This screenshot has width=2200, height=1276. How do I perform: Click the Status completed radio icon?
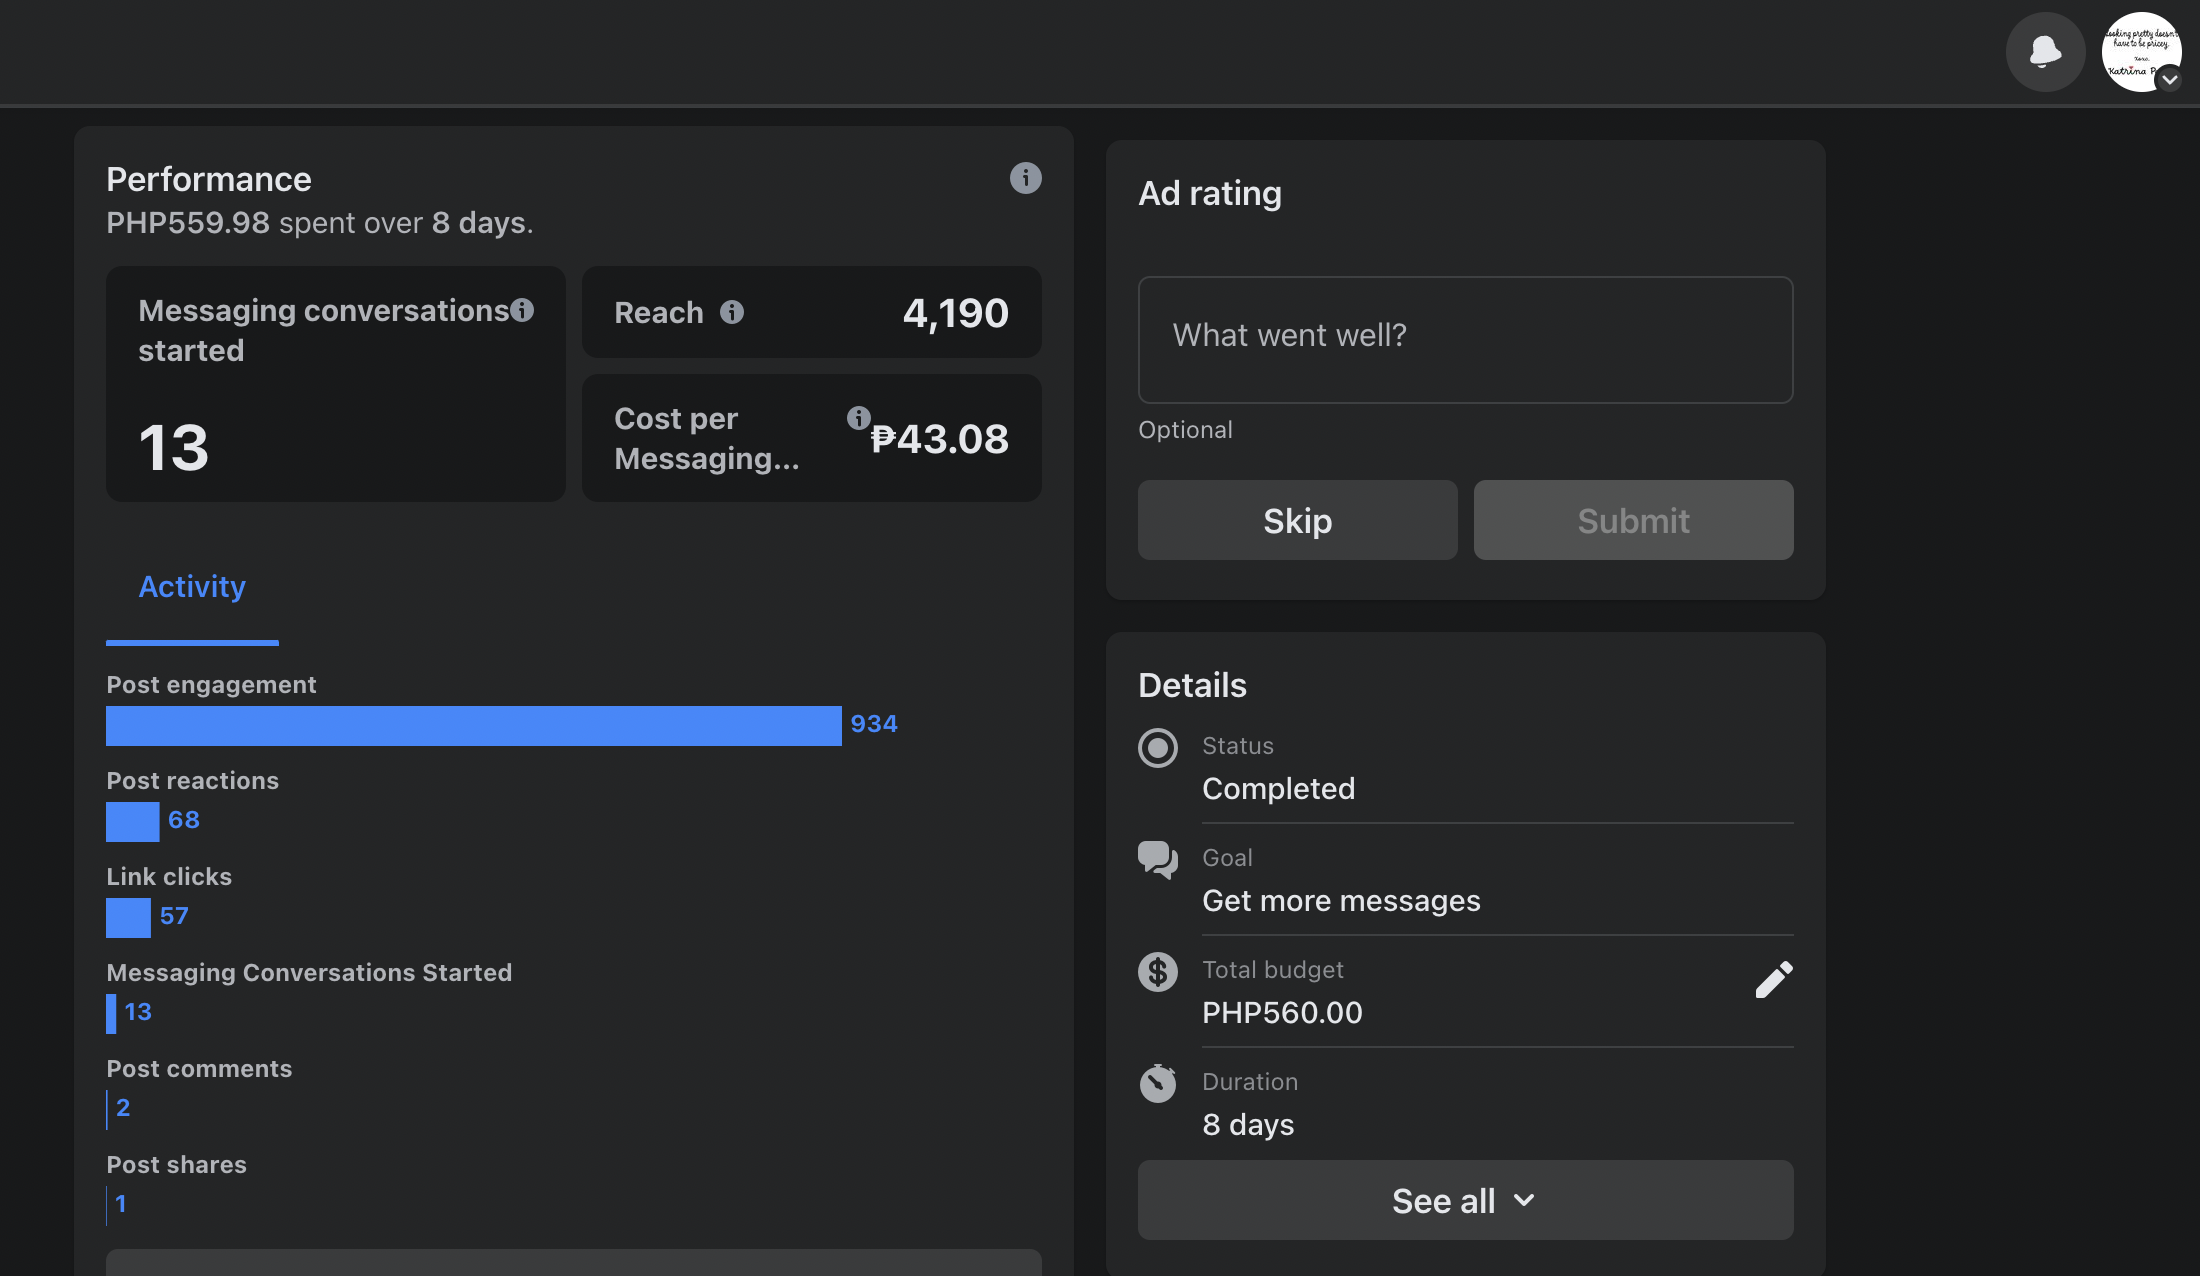[1158, 747]
